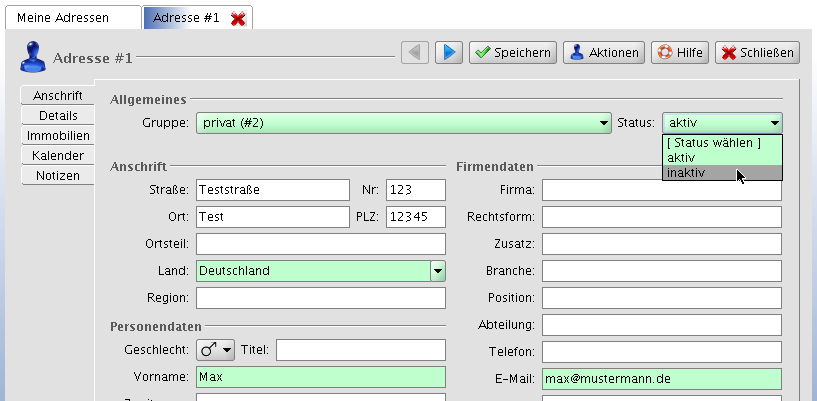Save the address with Speichern

pyautogui.click(x=513, y=53)
